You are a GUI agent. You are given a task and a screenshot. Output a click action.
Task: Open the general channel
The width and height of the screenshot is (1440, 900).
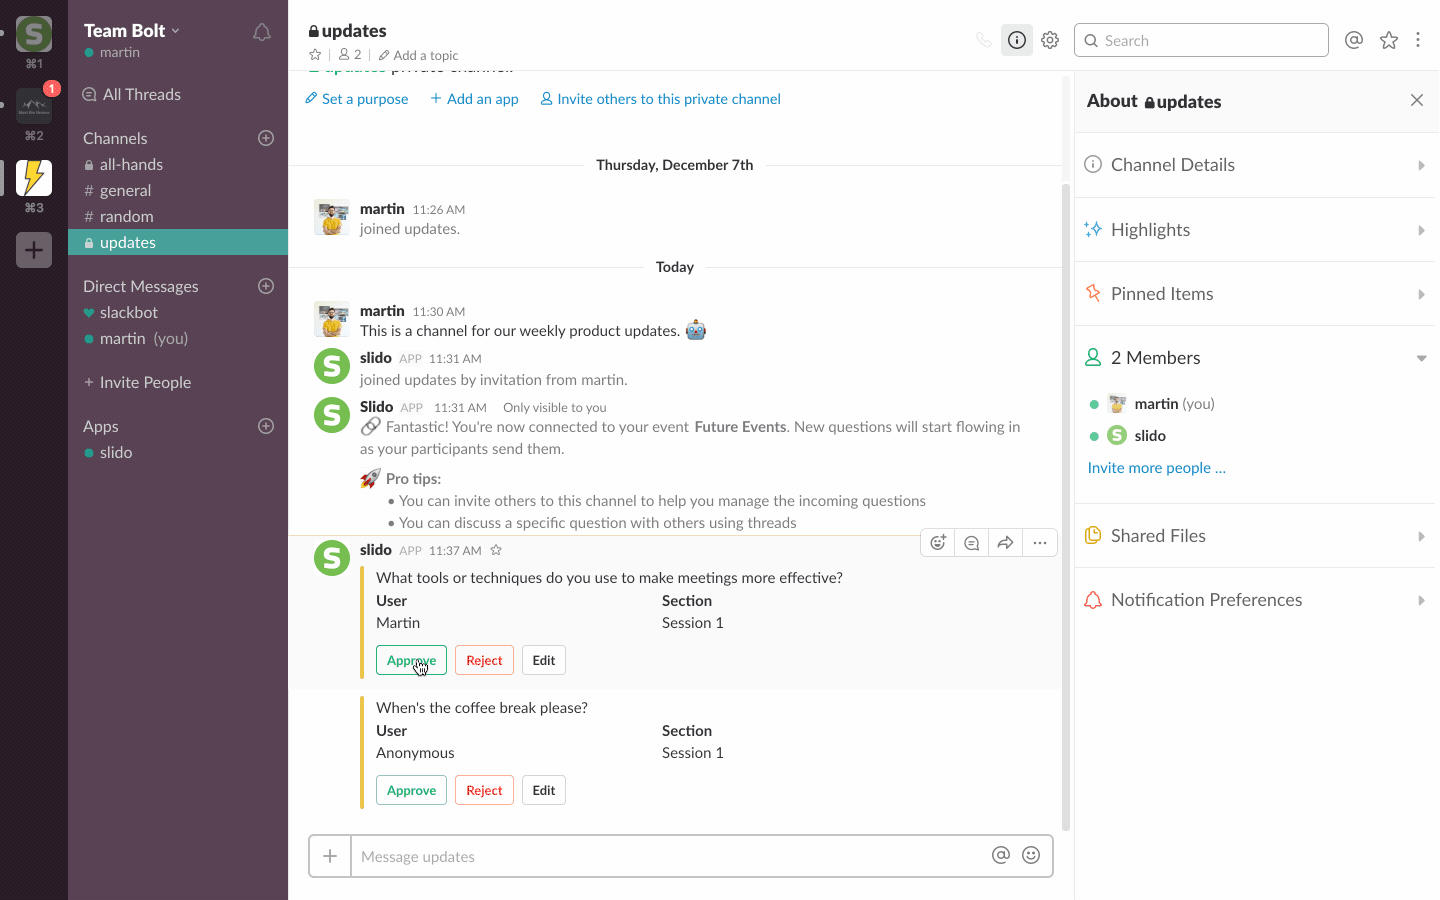[x=178, y=190]
